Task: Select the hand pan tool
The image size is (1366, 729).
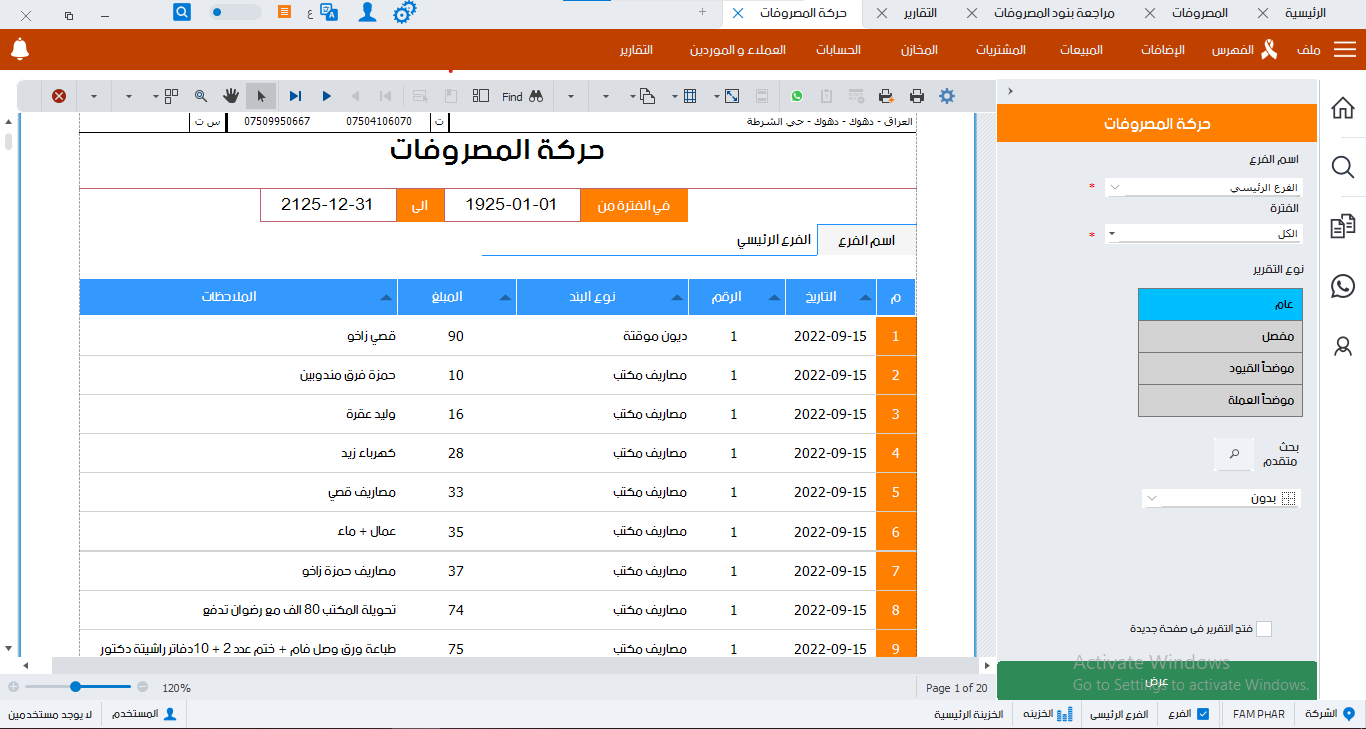Action: click(231, 96)
